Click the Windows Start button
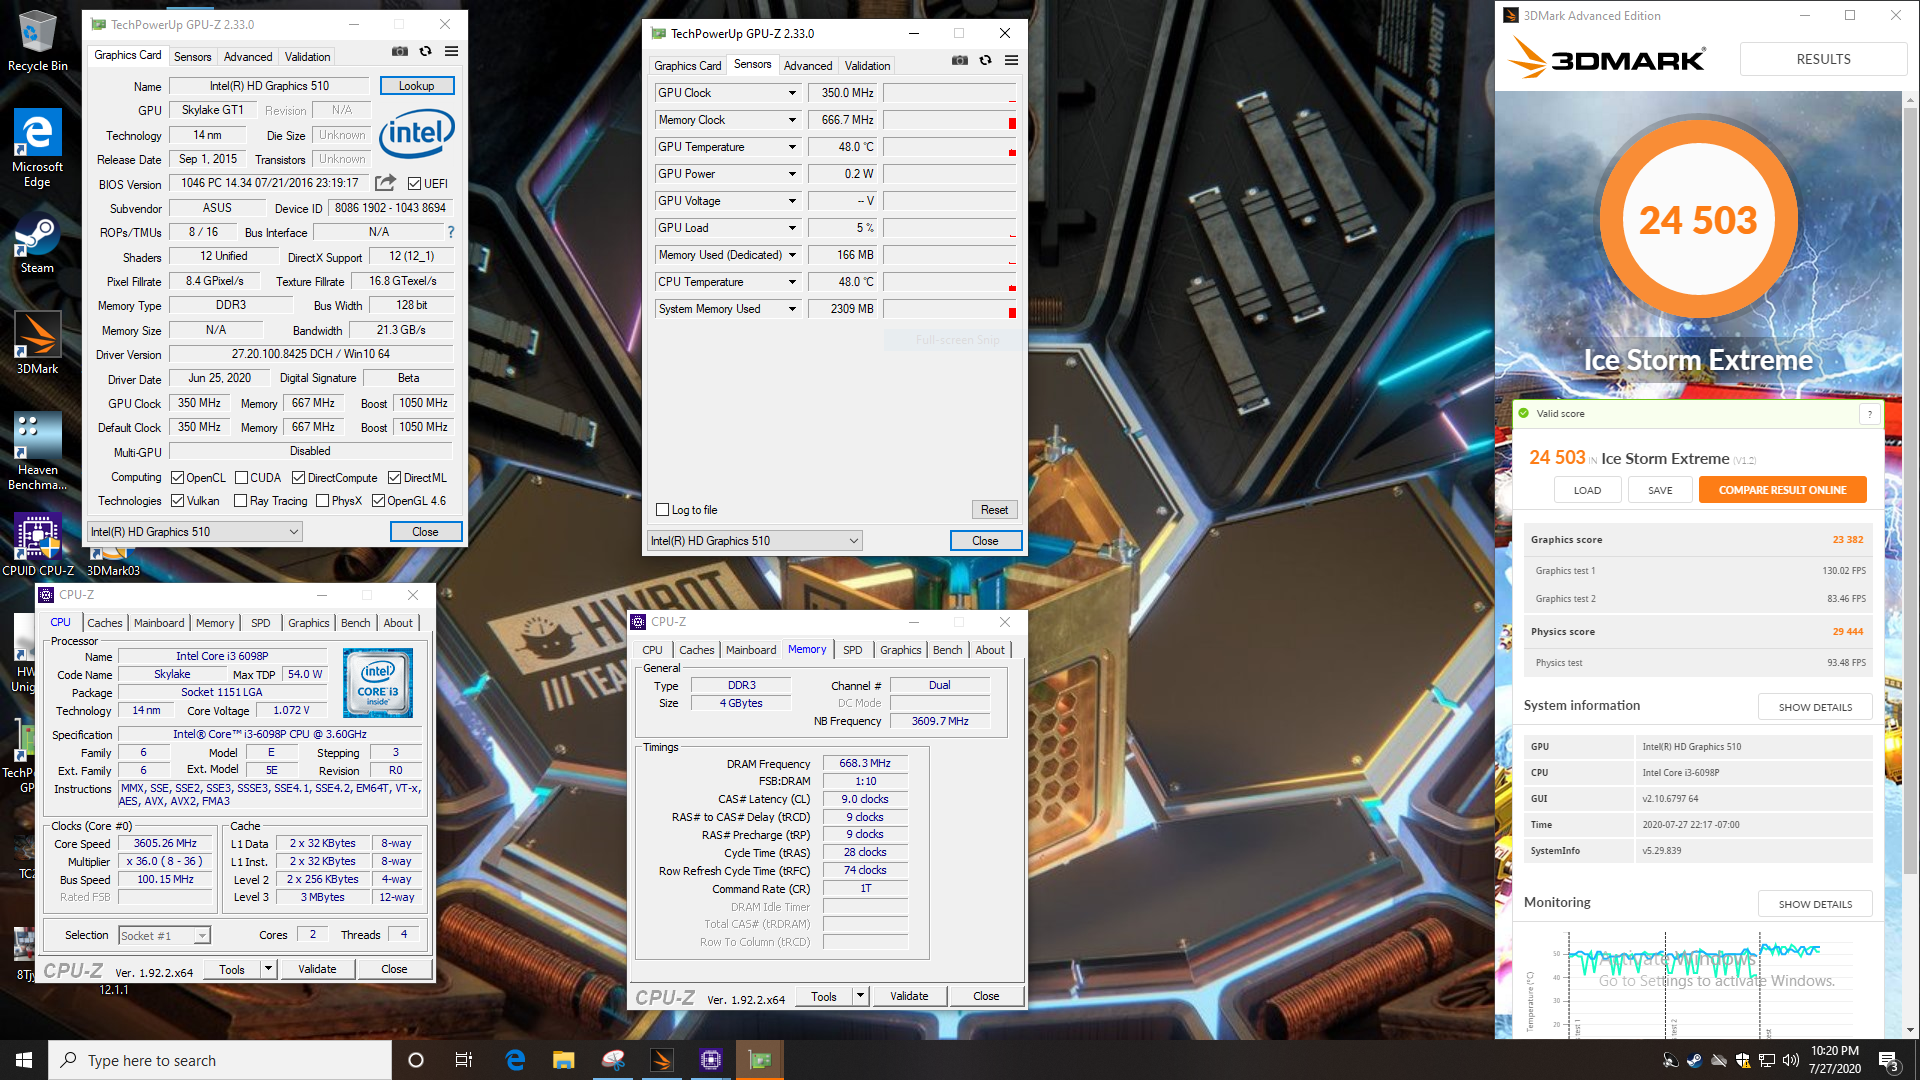The width and height of the screenshot is (1920, 1080). (x=24, y=1060)
